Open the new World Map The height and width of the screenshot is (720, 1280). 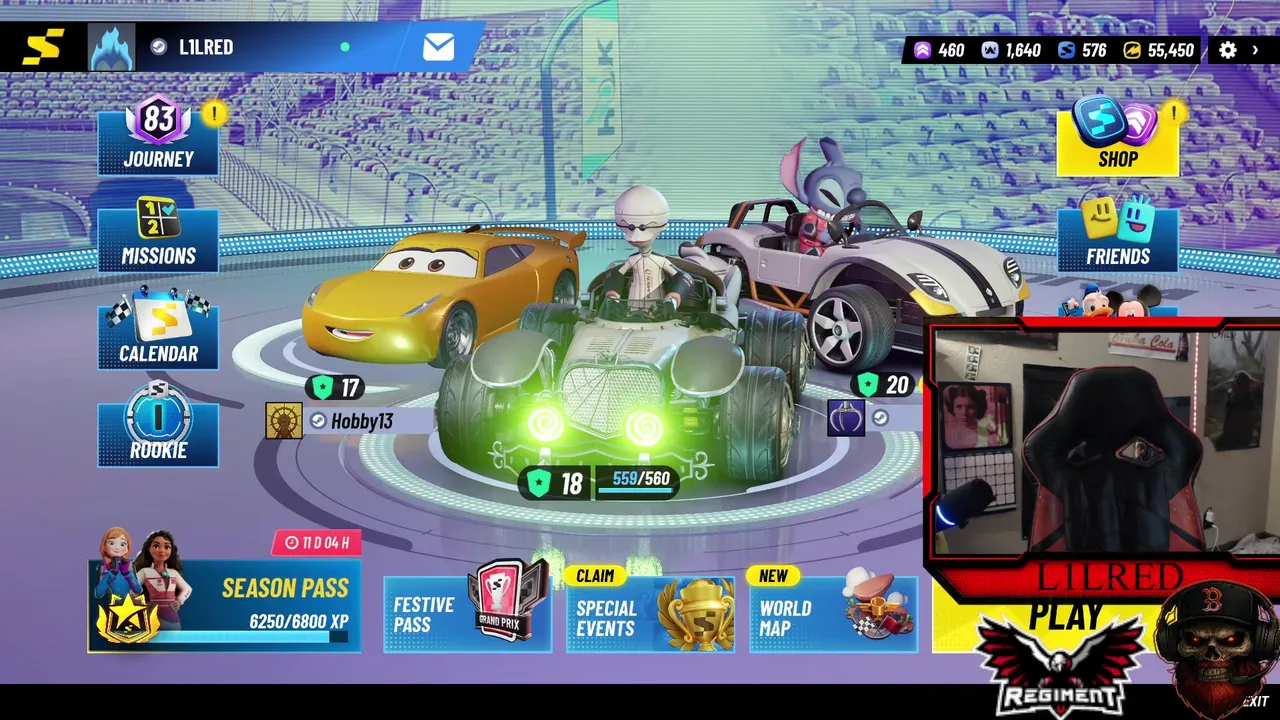[833, 613]
